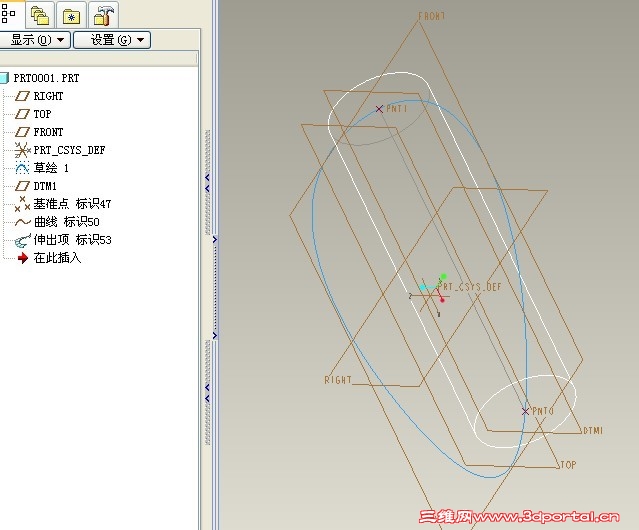Image resolution: width=639 pixels, height=530 pixels.
Task: Click the PRT0001.PRT part icon
Action: point(4,78)
